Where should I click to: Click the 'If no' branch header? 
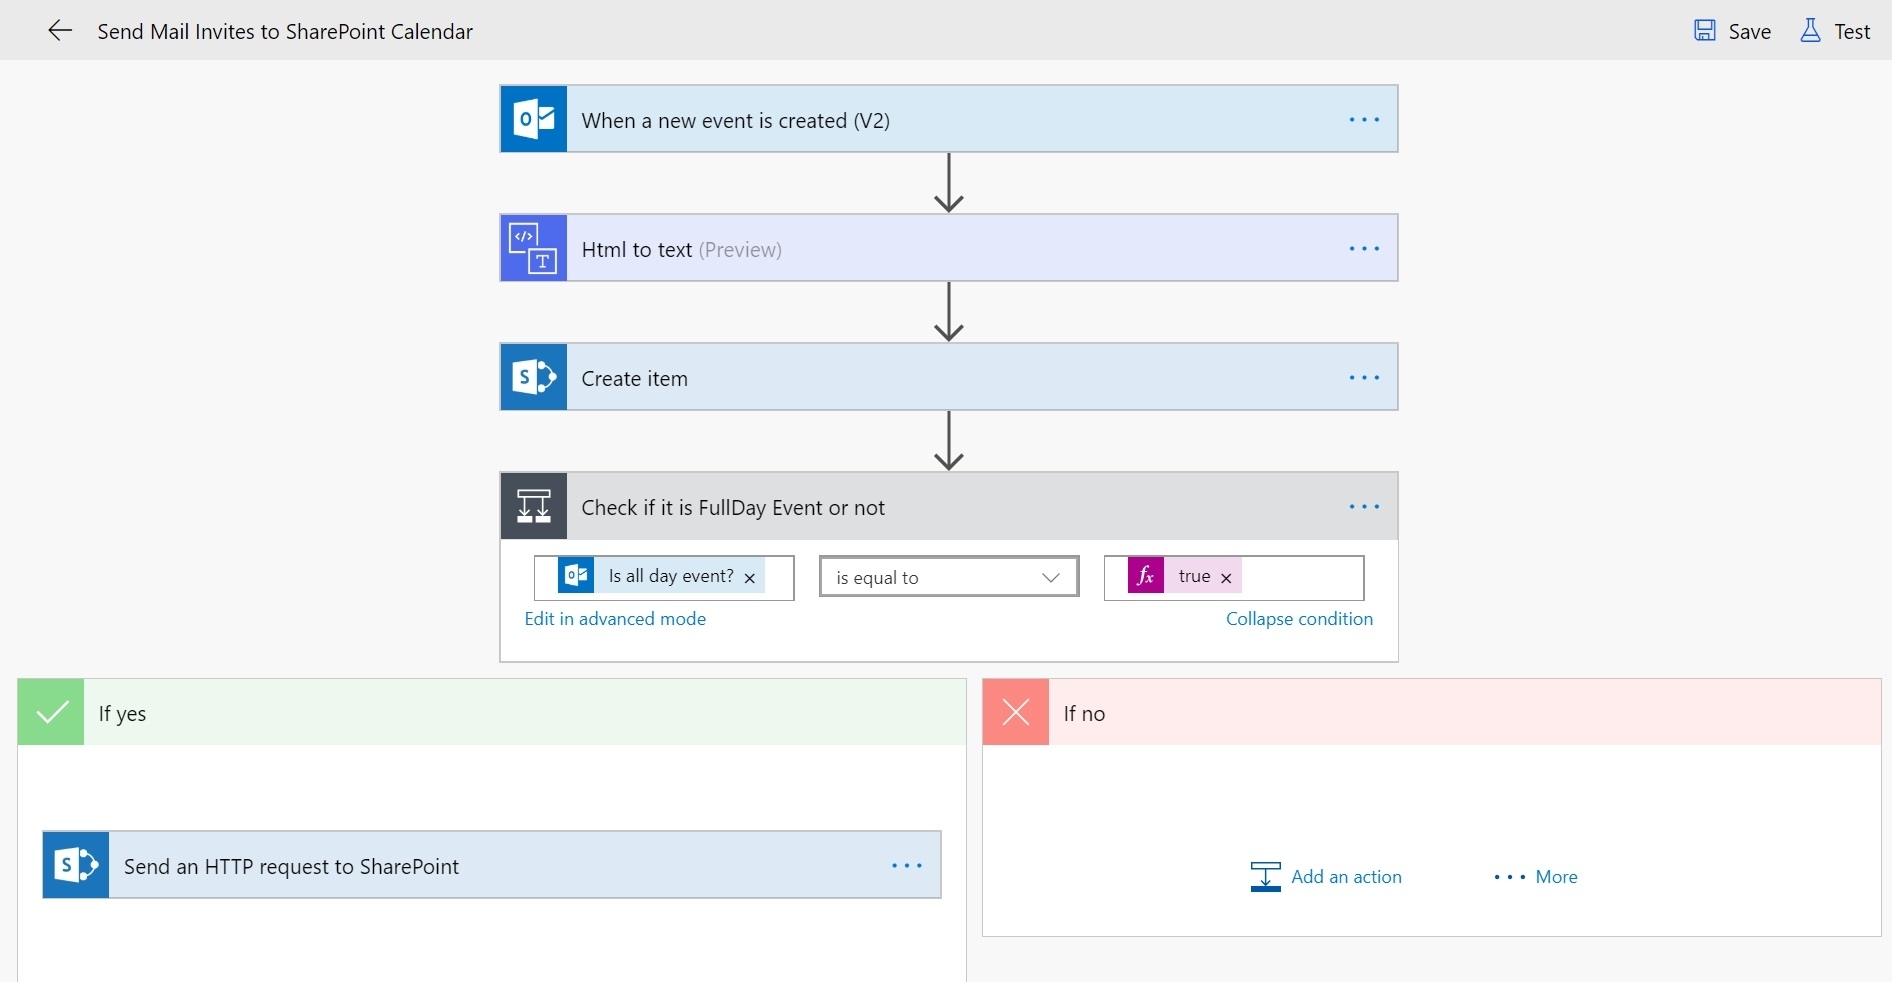click(1432, 712)
